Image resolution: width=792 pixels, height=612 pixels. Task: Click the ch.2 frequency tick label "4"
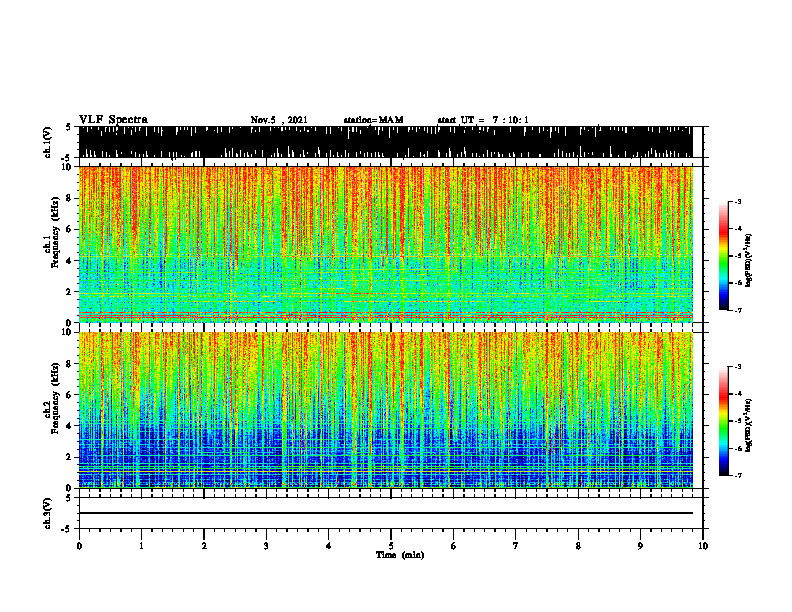tap(70, 426)
